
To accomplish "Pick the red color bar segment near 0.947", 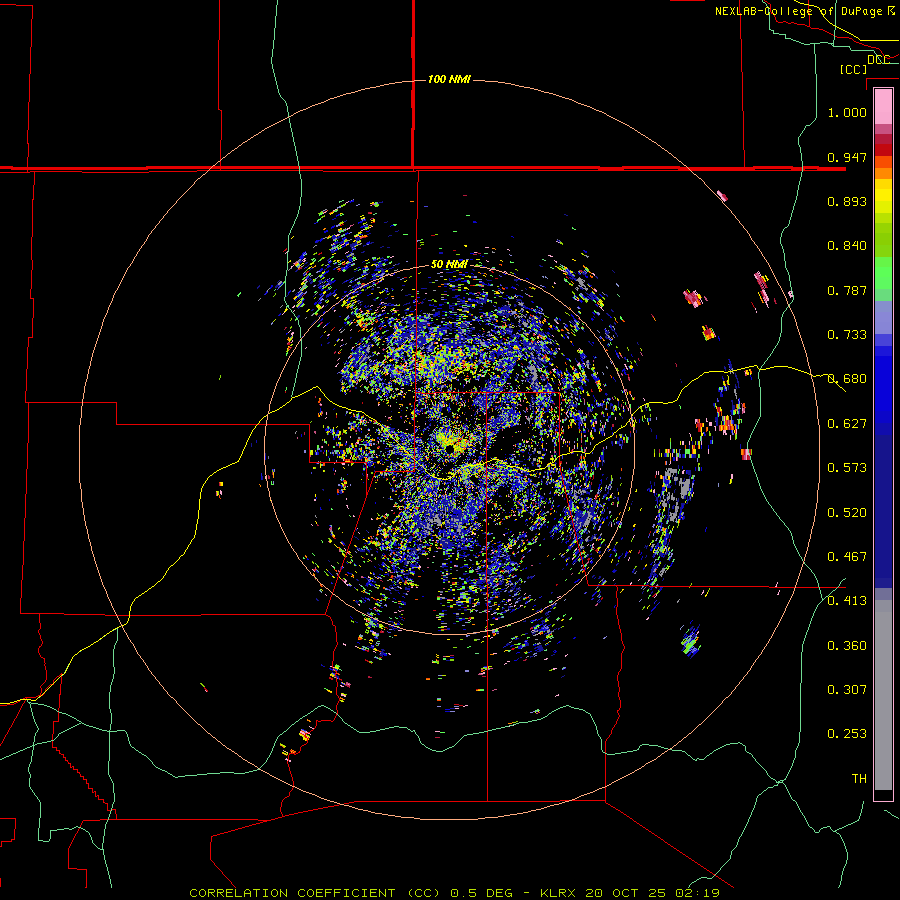I will click(883, 150).
